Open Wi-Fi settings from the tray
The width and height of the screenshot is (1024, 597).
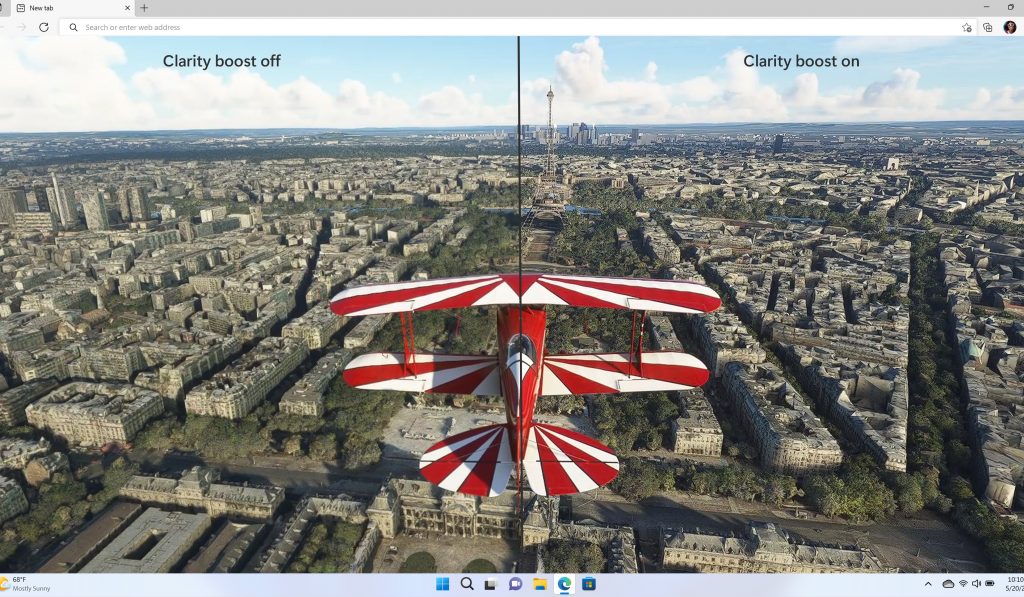click(x=962, y=583)
